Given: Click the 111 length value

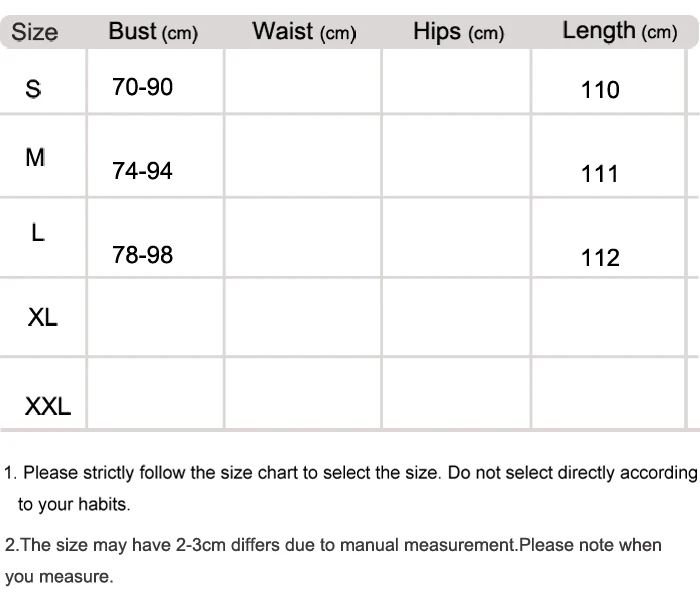Looking at the screenshot, I should click(599, 174).
